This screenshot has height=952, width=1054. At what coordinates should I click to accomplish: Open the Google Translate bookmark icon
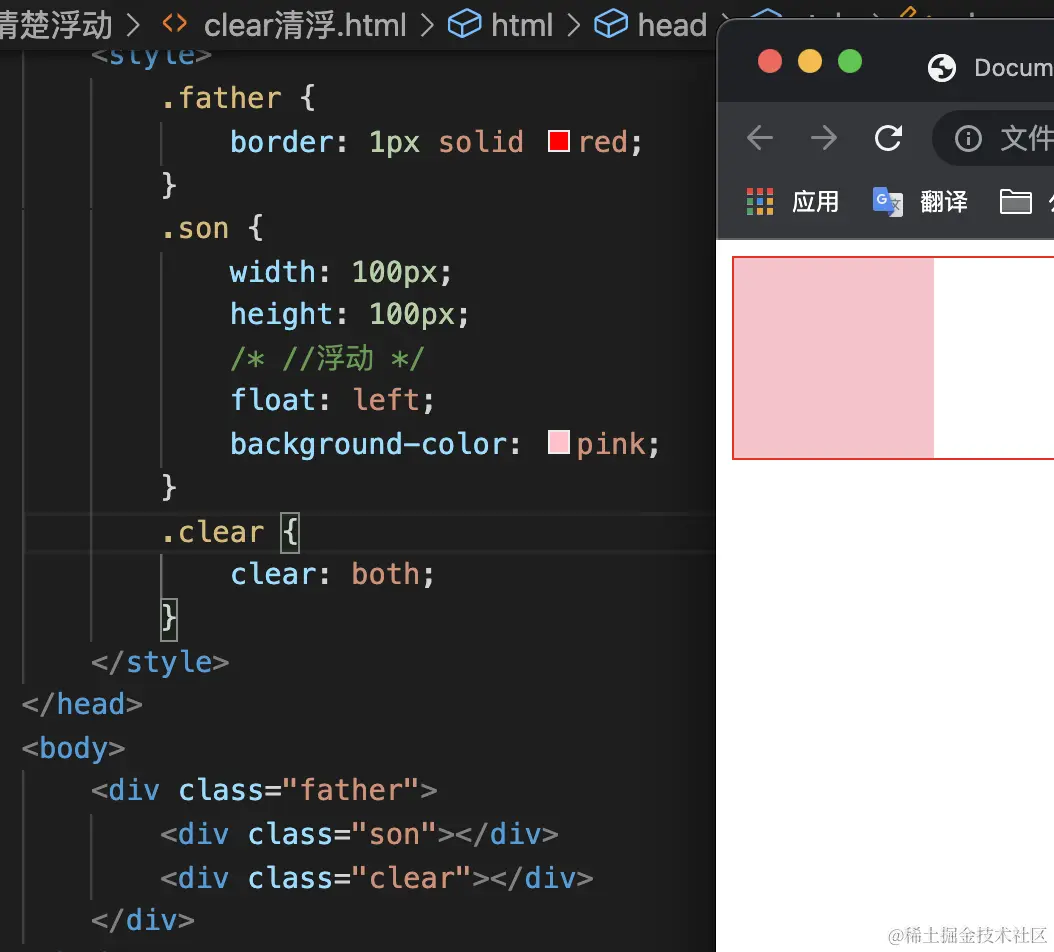pyautogui.click(x=887, y=202)
